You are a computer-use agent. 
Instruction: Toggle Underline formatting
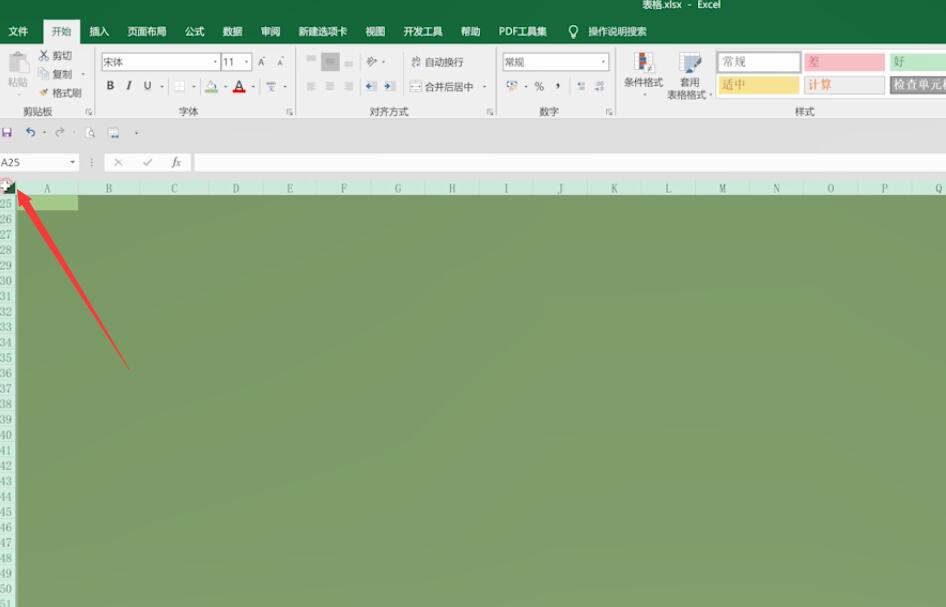click(x=147, y=86)
